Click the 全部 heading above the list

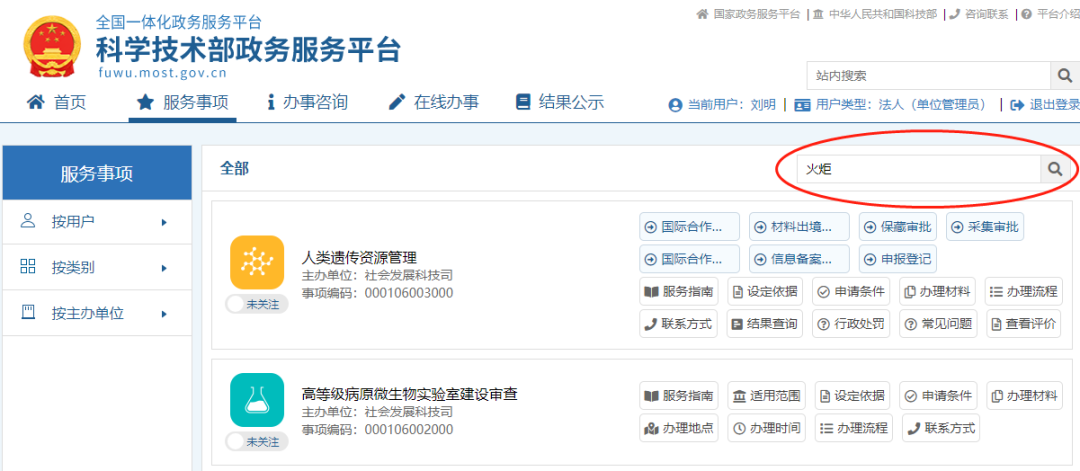(x=235, y=169)
